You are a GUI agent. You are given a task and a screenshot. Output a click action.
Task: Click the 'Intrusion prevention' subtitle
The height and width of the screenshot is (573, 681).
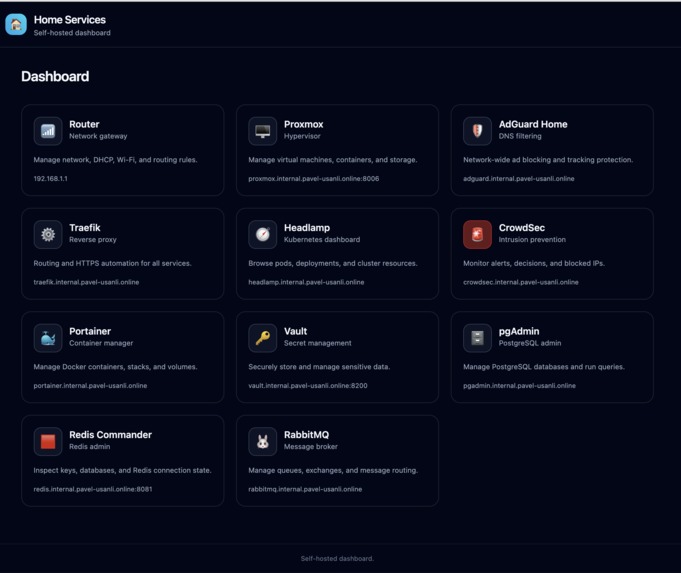pos(532,239)
